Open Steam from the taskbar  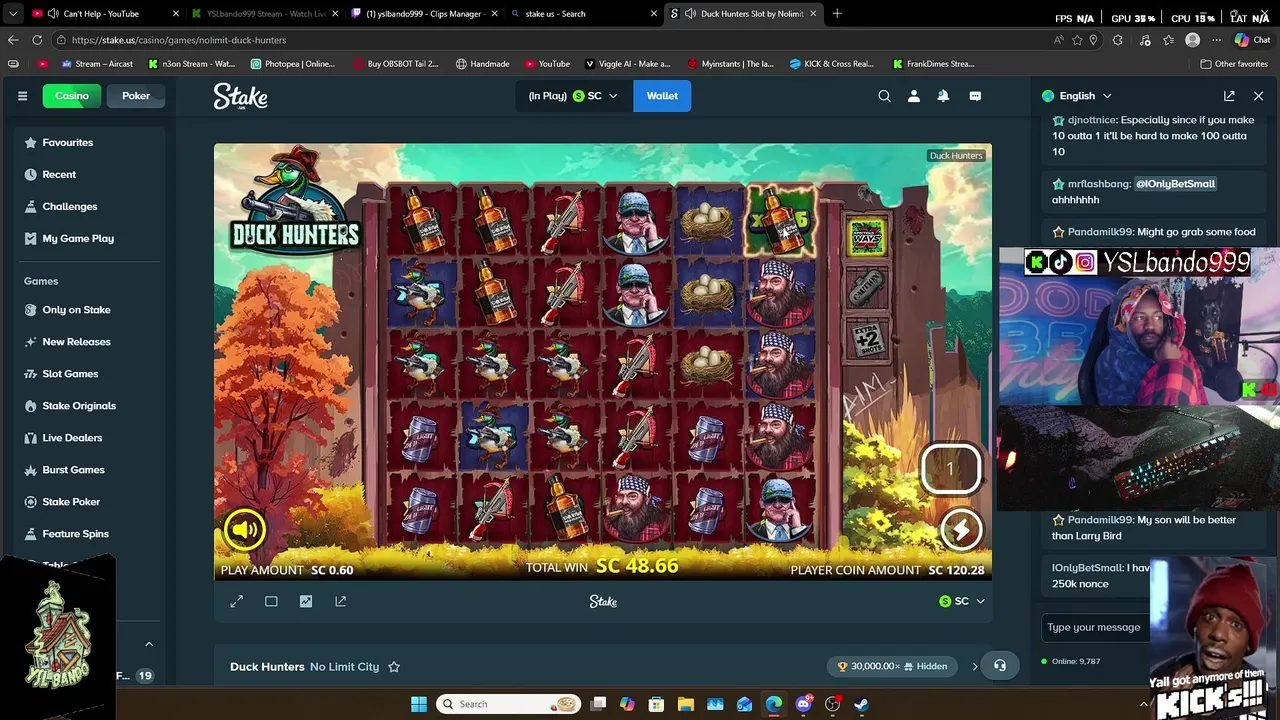click(x=862, y=704)
